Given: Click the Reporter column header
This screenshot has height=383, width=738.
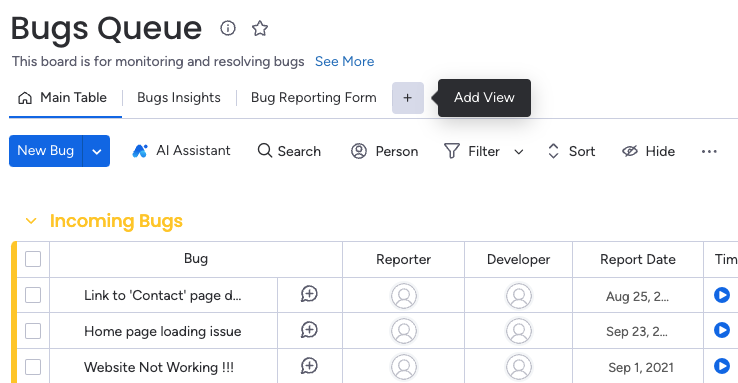Looking at the screenshot, I should point(403,259).
